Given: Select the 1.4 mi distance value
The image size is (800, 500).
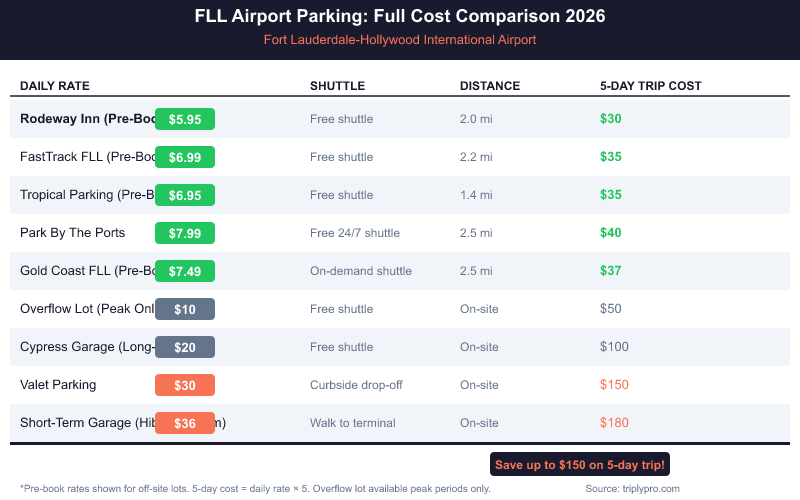Looking at the screenshot, I should click(x=476, y=195).
